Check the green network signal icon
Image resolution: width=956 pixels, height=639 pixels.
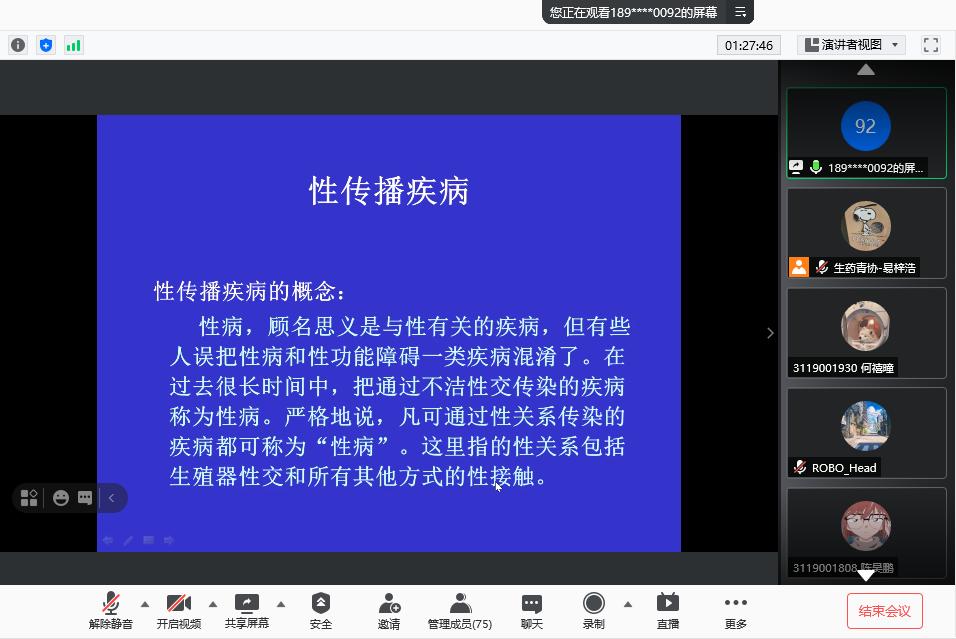(74, 45)
